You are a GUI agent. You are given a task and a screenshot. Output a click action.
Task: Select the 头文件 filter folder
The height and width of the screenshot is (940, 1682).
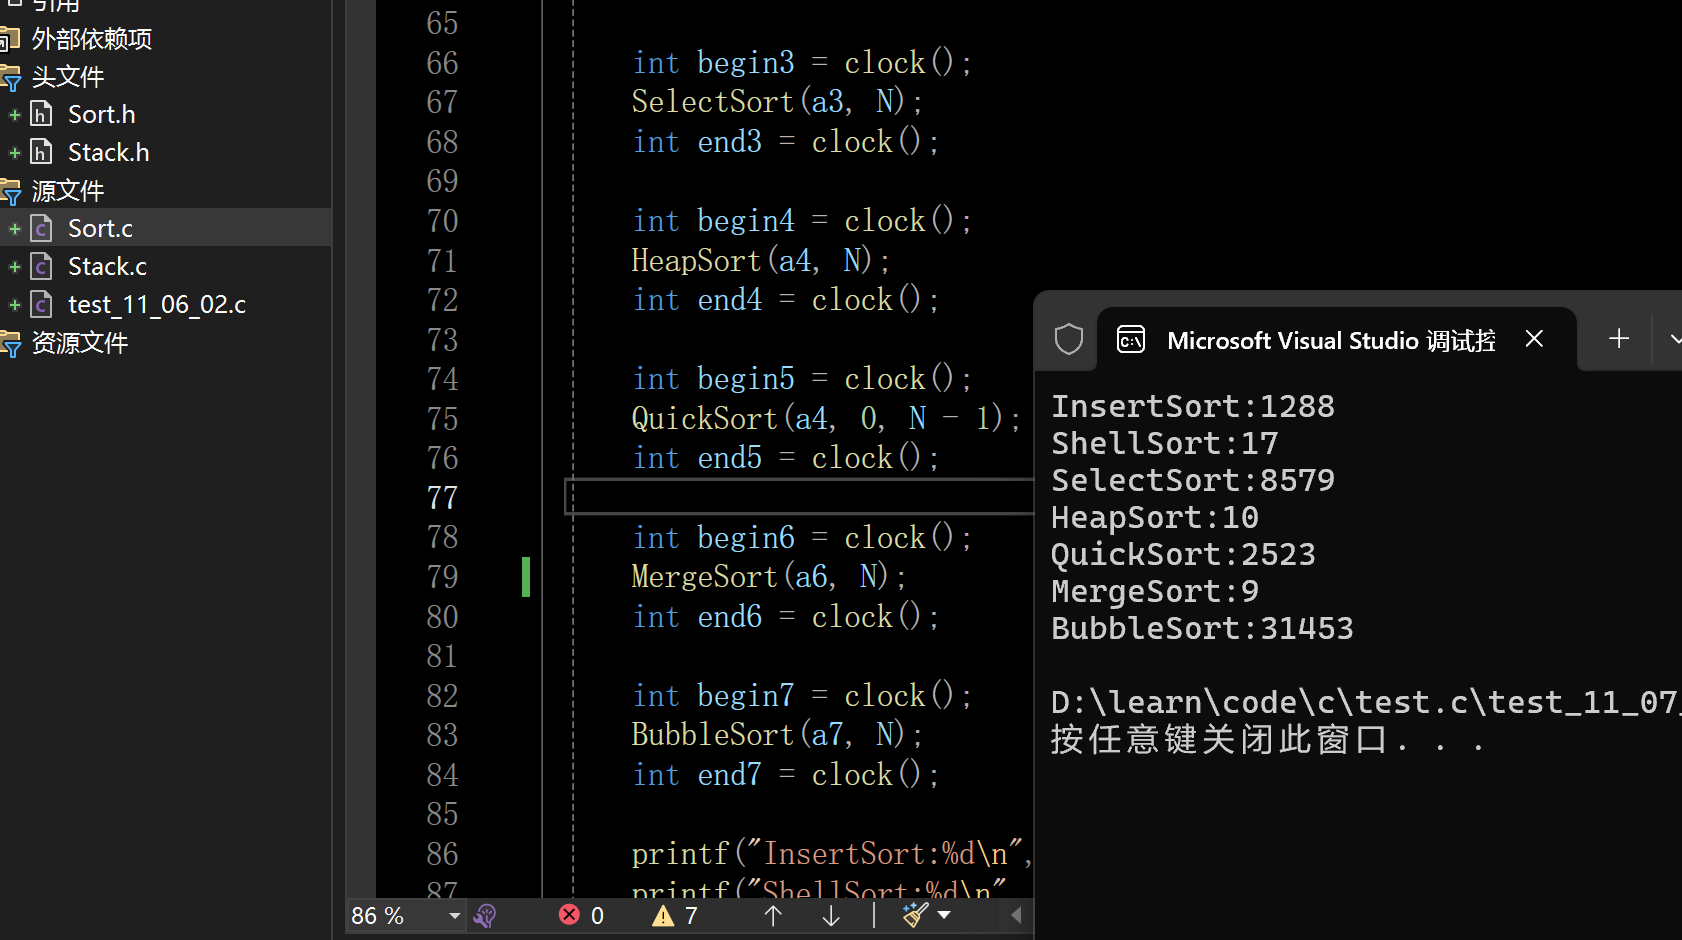tap(67, 77)
